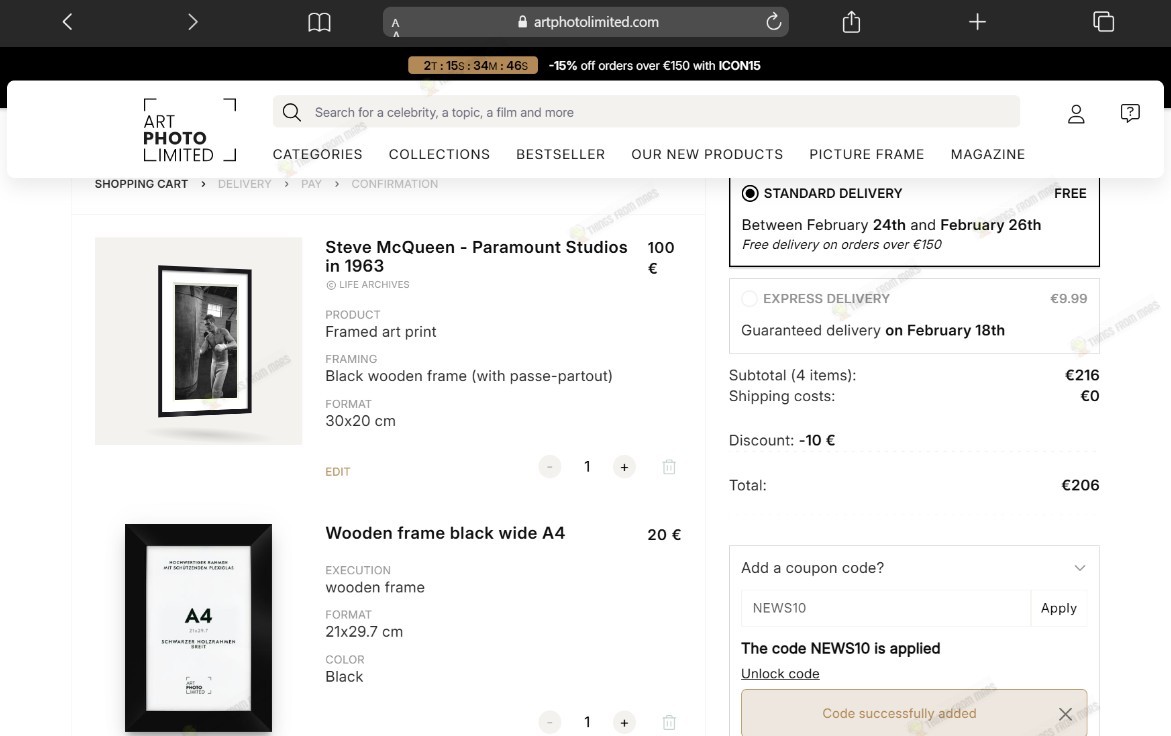The width and height of the screenshot is (1171, 736).
Task: Increase quantity of Wooden frame black wide A4
Action: point(624,723)
